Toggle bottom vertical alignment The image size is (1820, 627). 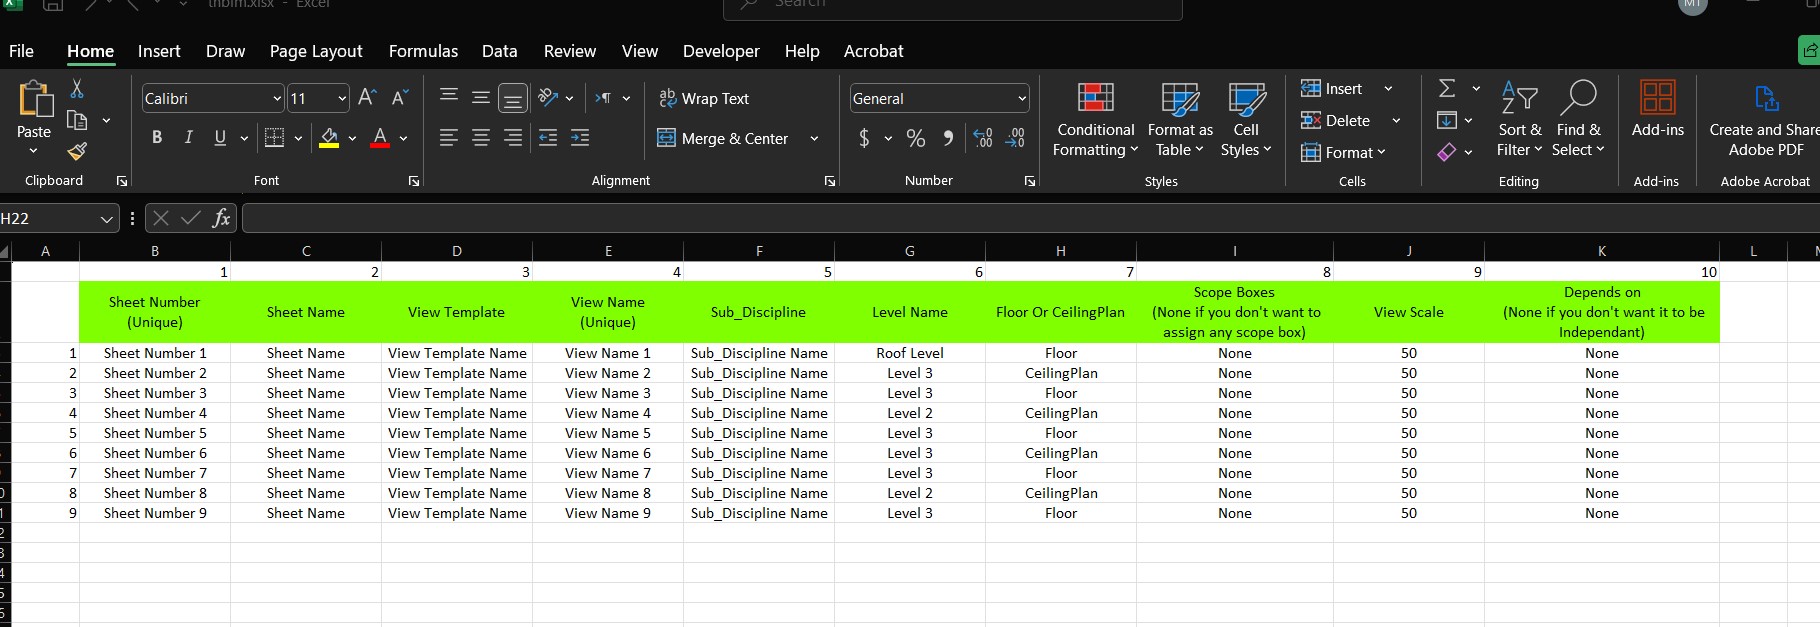click(513, 98)
